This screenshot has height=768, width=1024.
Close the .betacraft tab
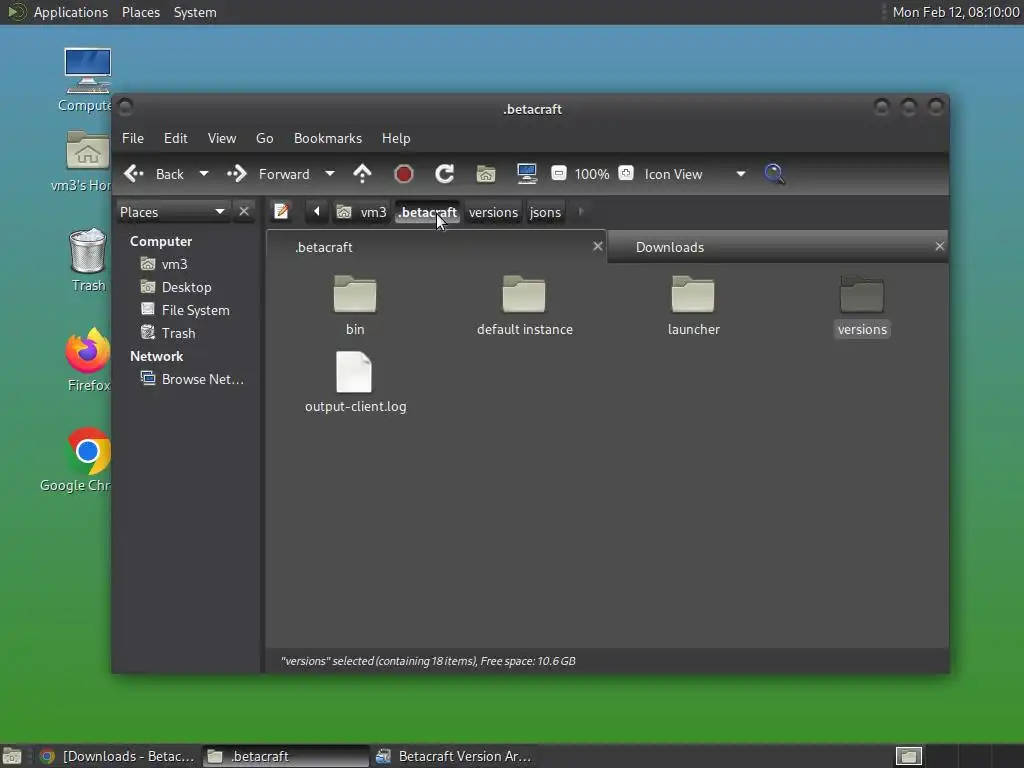pos(598,246)
